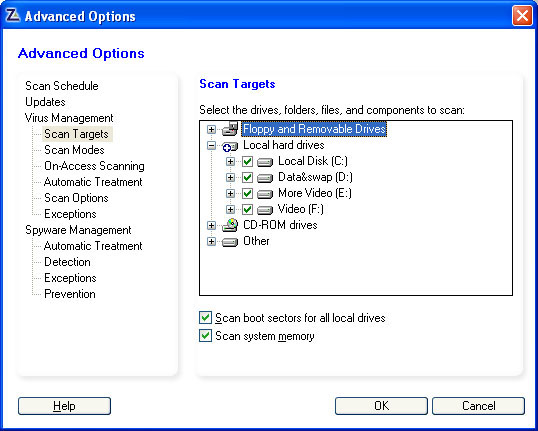The height and width of the screenshot is (431, 538).
Task: Close the Advanced Options dialog
Action: [522, 16]
